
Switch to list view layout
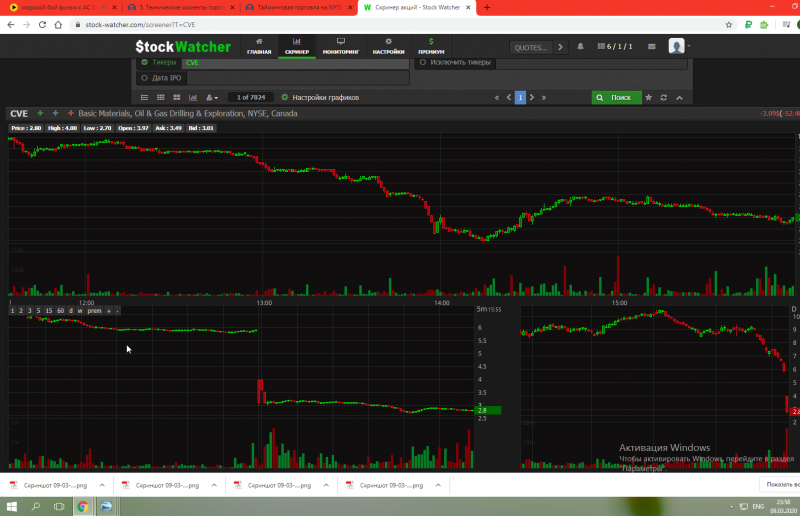coord(144,97)
